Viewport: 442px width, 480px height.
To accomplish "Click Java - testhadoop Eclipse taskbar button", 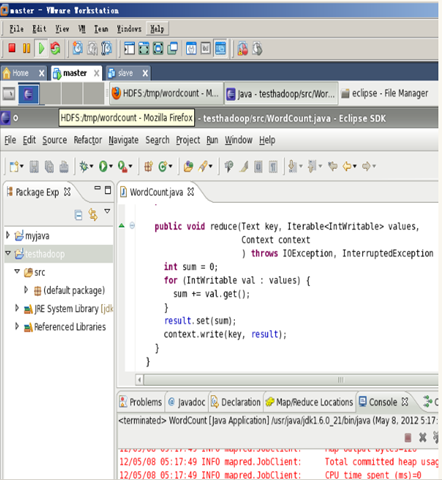I will pos(281,94).
